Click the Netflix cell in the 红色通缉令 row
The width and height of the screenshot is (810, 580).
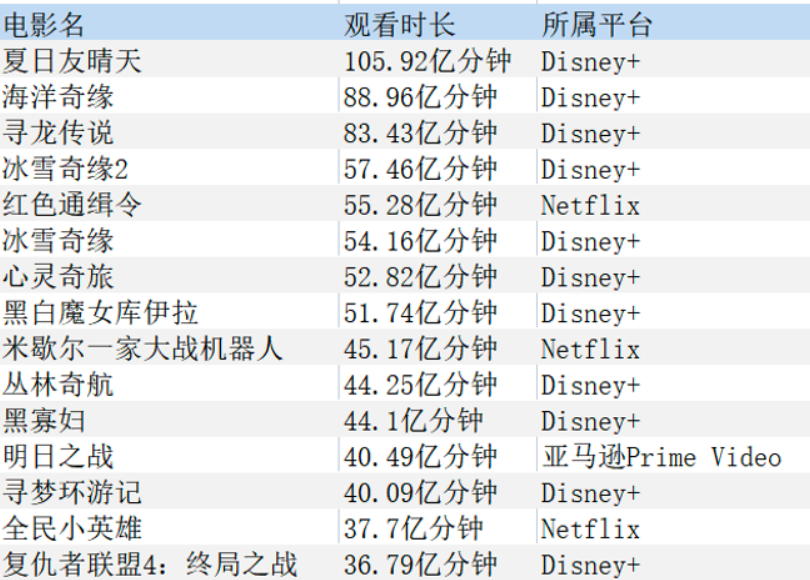point(590,205)
